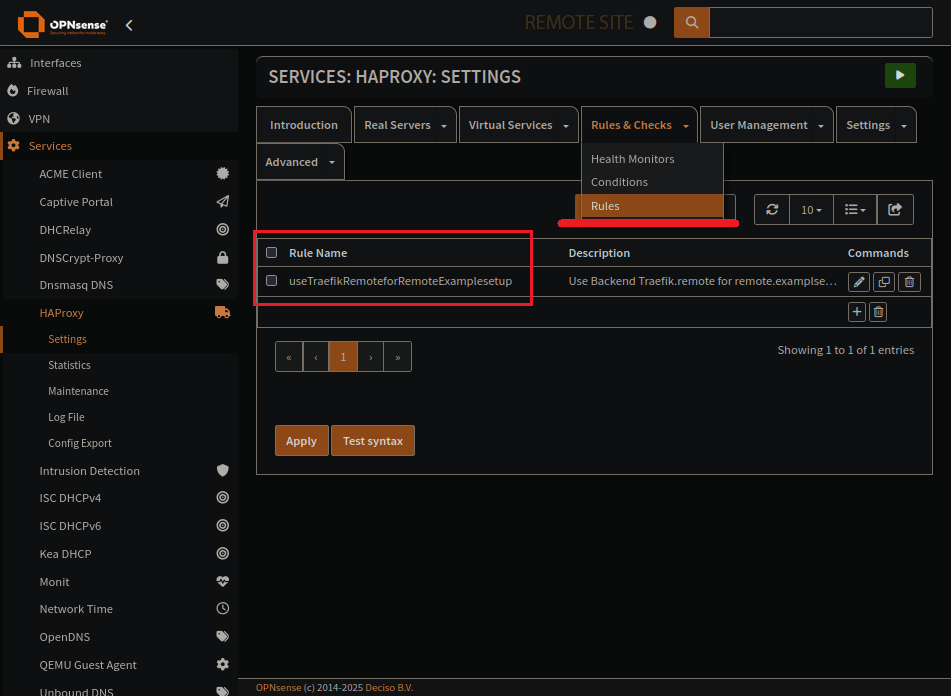
Task: Collapse the sidebar with the chevron arrow
Action: point(129,25)
